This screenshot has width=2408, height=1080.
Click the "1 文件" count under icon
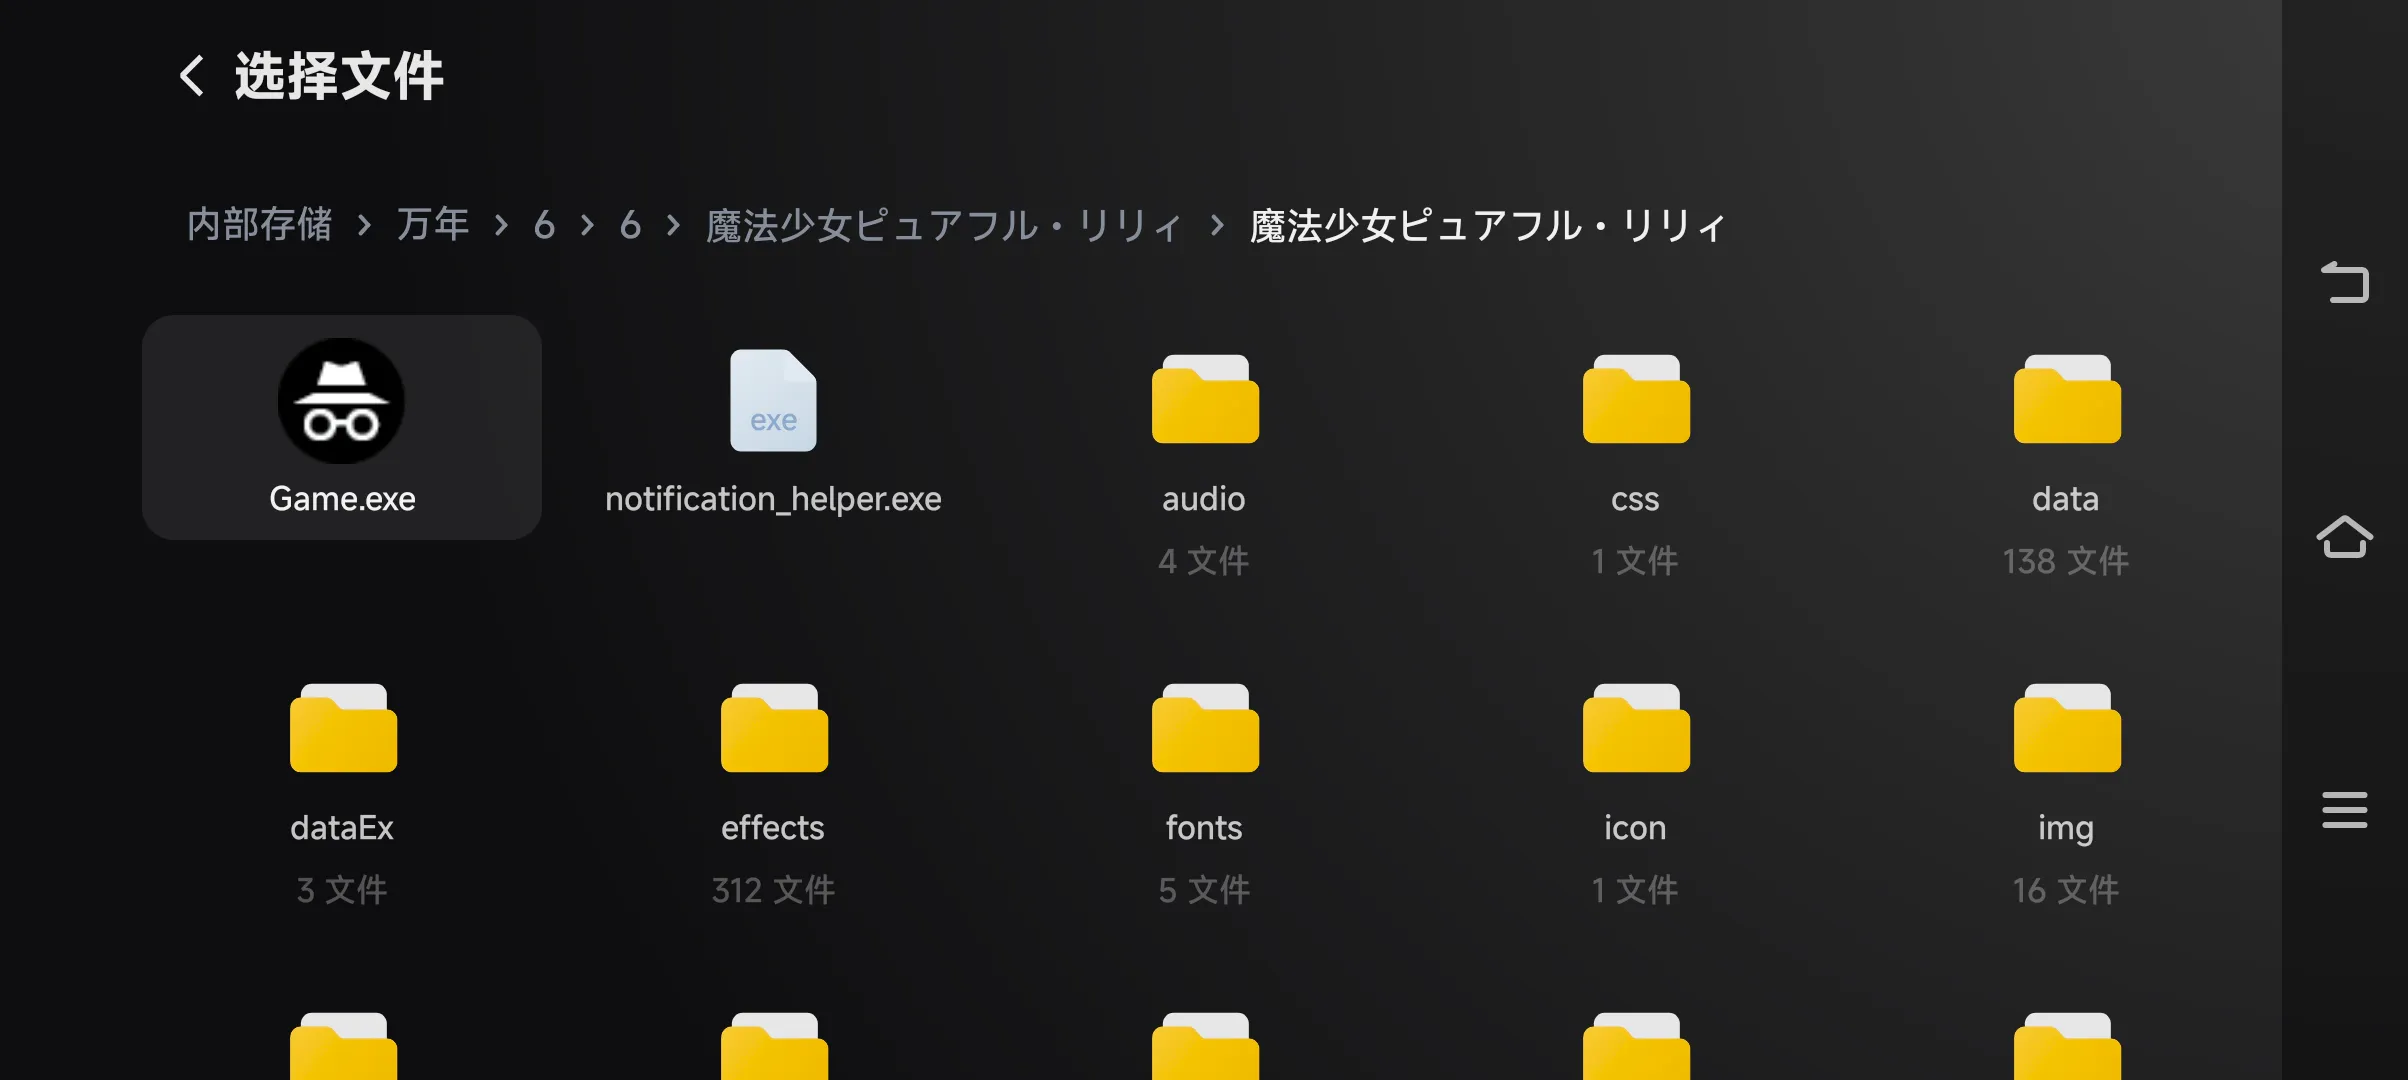[x=1635, y=890]
